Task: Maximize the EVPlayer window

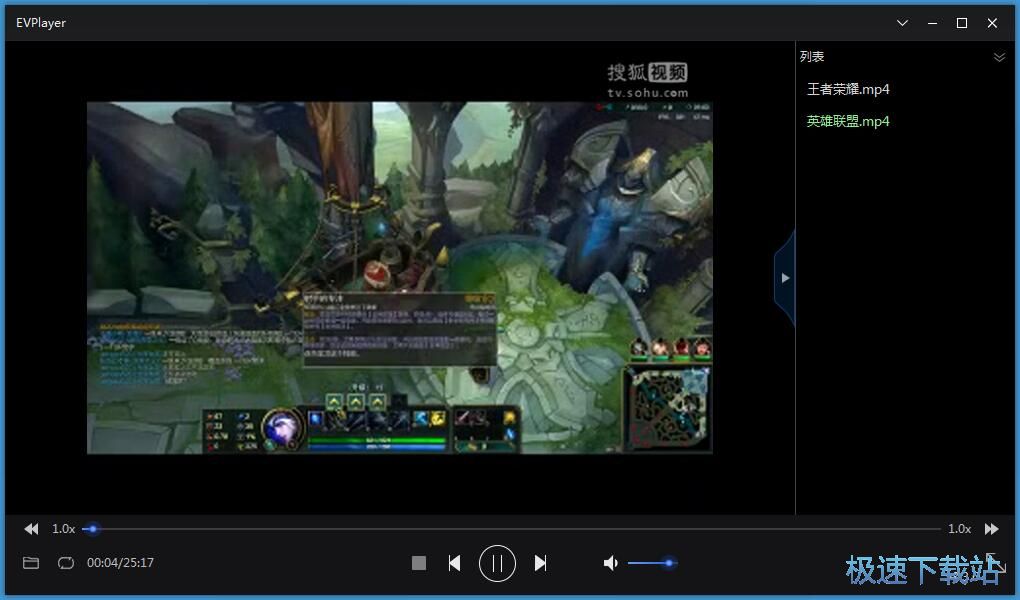Action: point(962,23)
